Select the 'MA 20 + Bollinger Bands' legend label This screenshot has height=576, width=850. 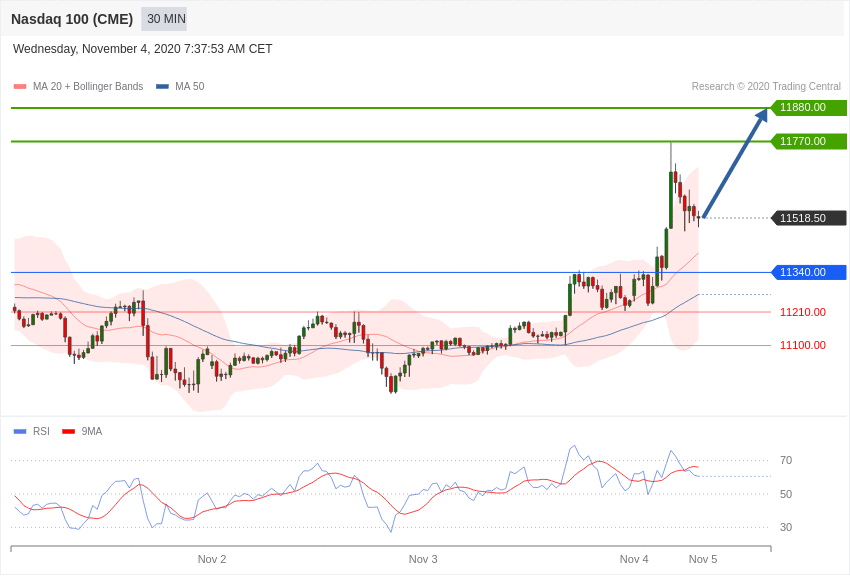(88, 86)
